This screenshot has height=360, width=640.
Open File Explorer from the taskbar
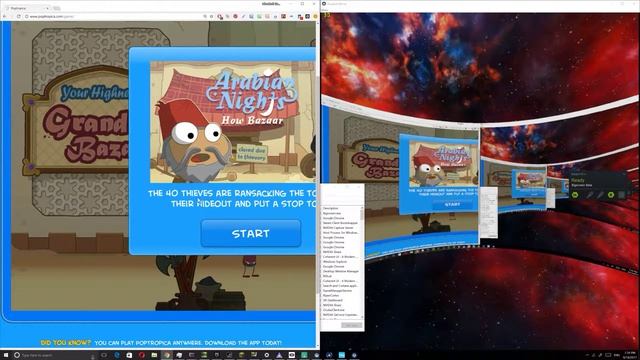154,355
